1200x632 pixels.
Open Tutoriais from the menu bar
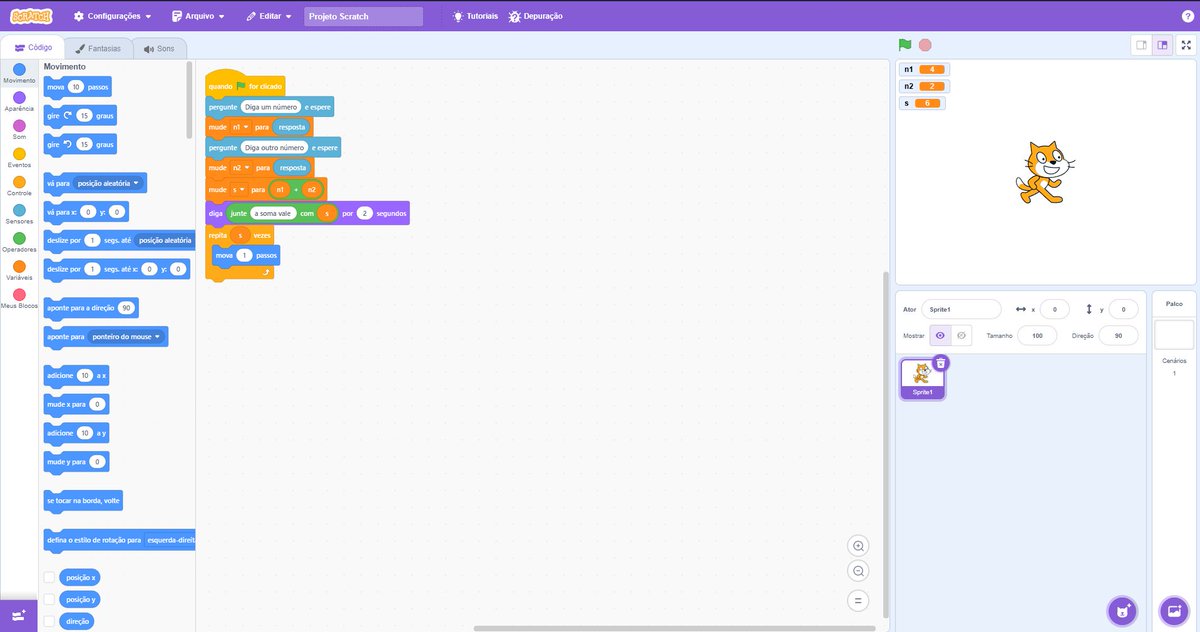pos(475,17)
